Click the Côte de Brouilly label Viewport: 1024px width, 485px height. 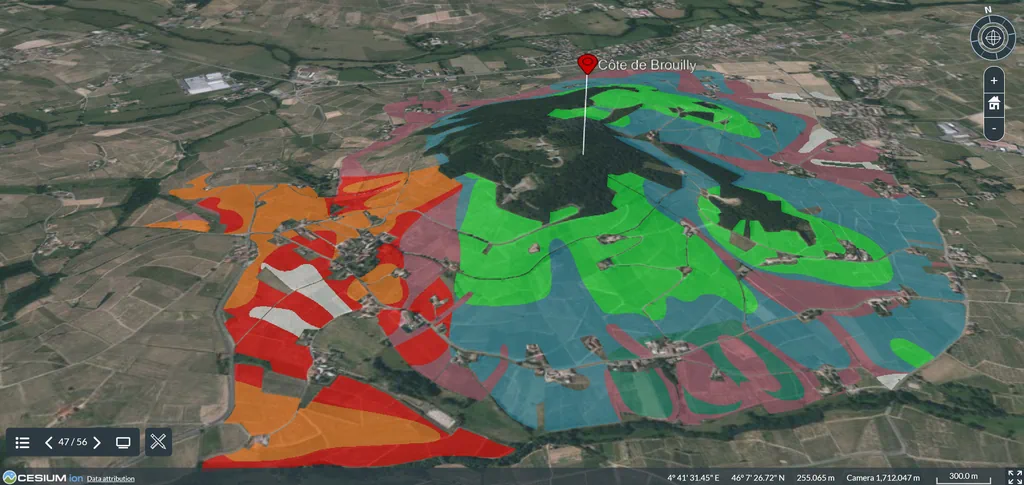point(647,65)
